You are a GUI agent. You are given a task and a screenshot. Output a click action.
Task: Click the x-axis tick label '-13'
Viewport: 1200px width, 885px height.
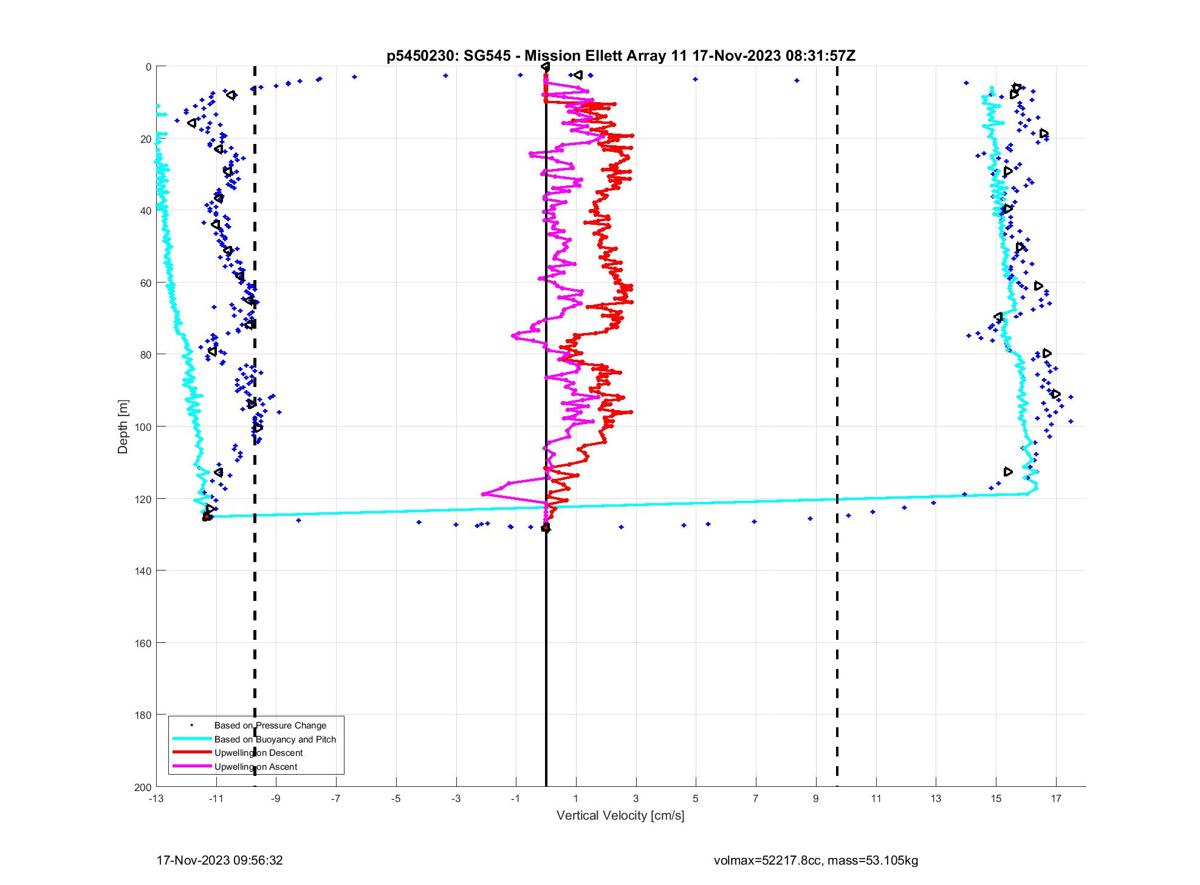pos(156,799)
